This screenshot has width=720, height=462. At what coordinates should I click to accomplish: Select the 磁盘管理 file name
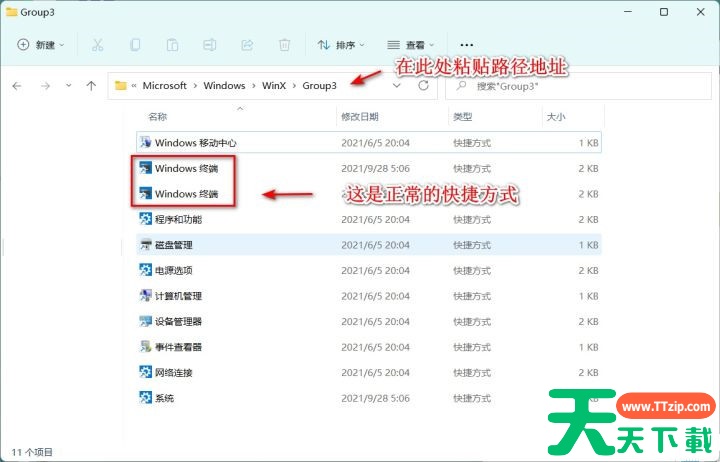pyautogui.click(x=174, y=245)
